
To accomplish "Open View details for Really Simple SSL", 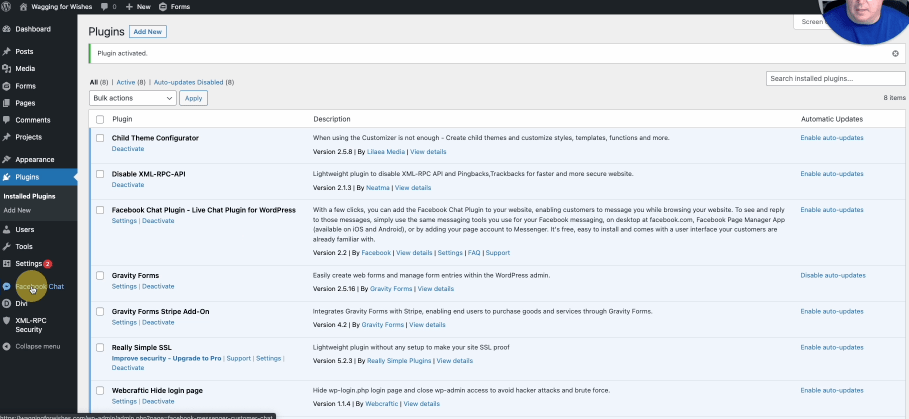I will pyautogui.click(x=454, y=360).
